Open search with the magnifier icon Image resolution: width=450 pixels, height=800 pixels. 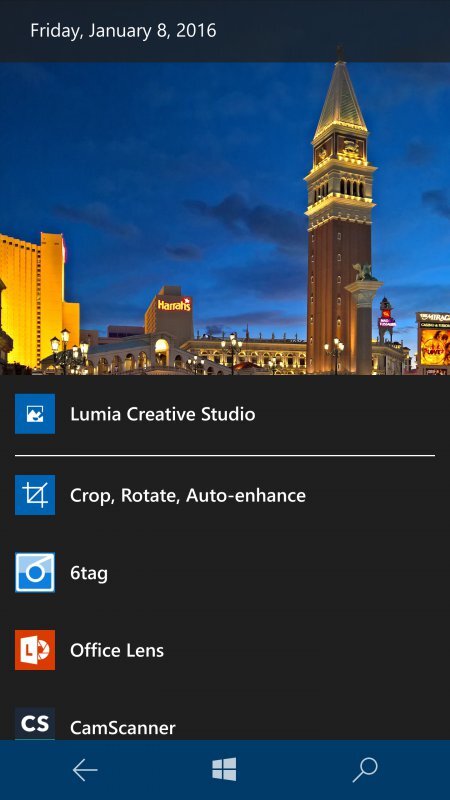click(x=365, y=770)
